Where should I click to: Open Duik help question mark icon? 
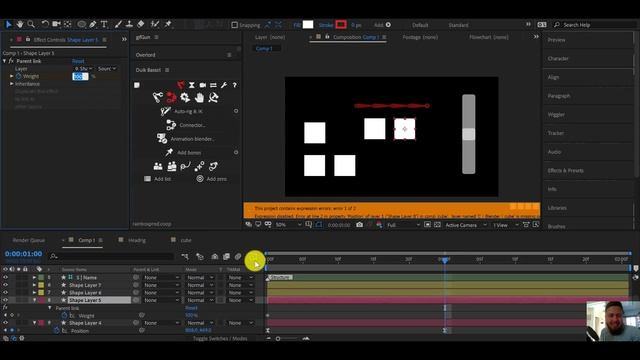tap(234, 85)
